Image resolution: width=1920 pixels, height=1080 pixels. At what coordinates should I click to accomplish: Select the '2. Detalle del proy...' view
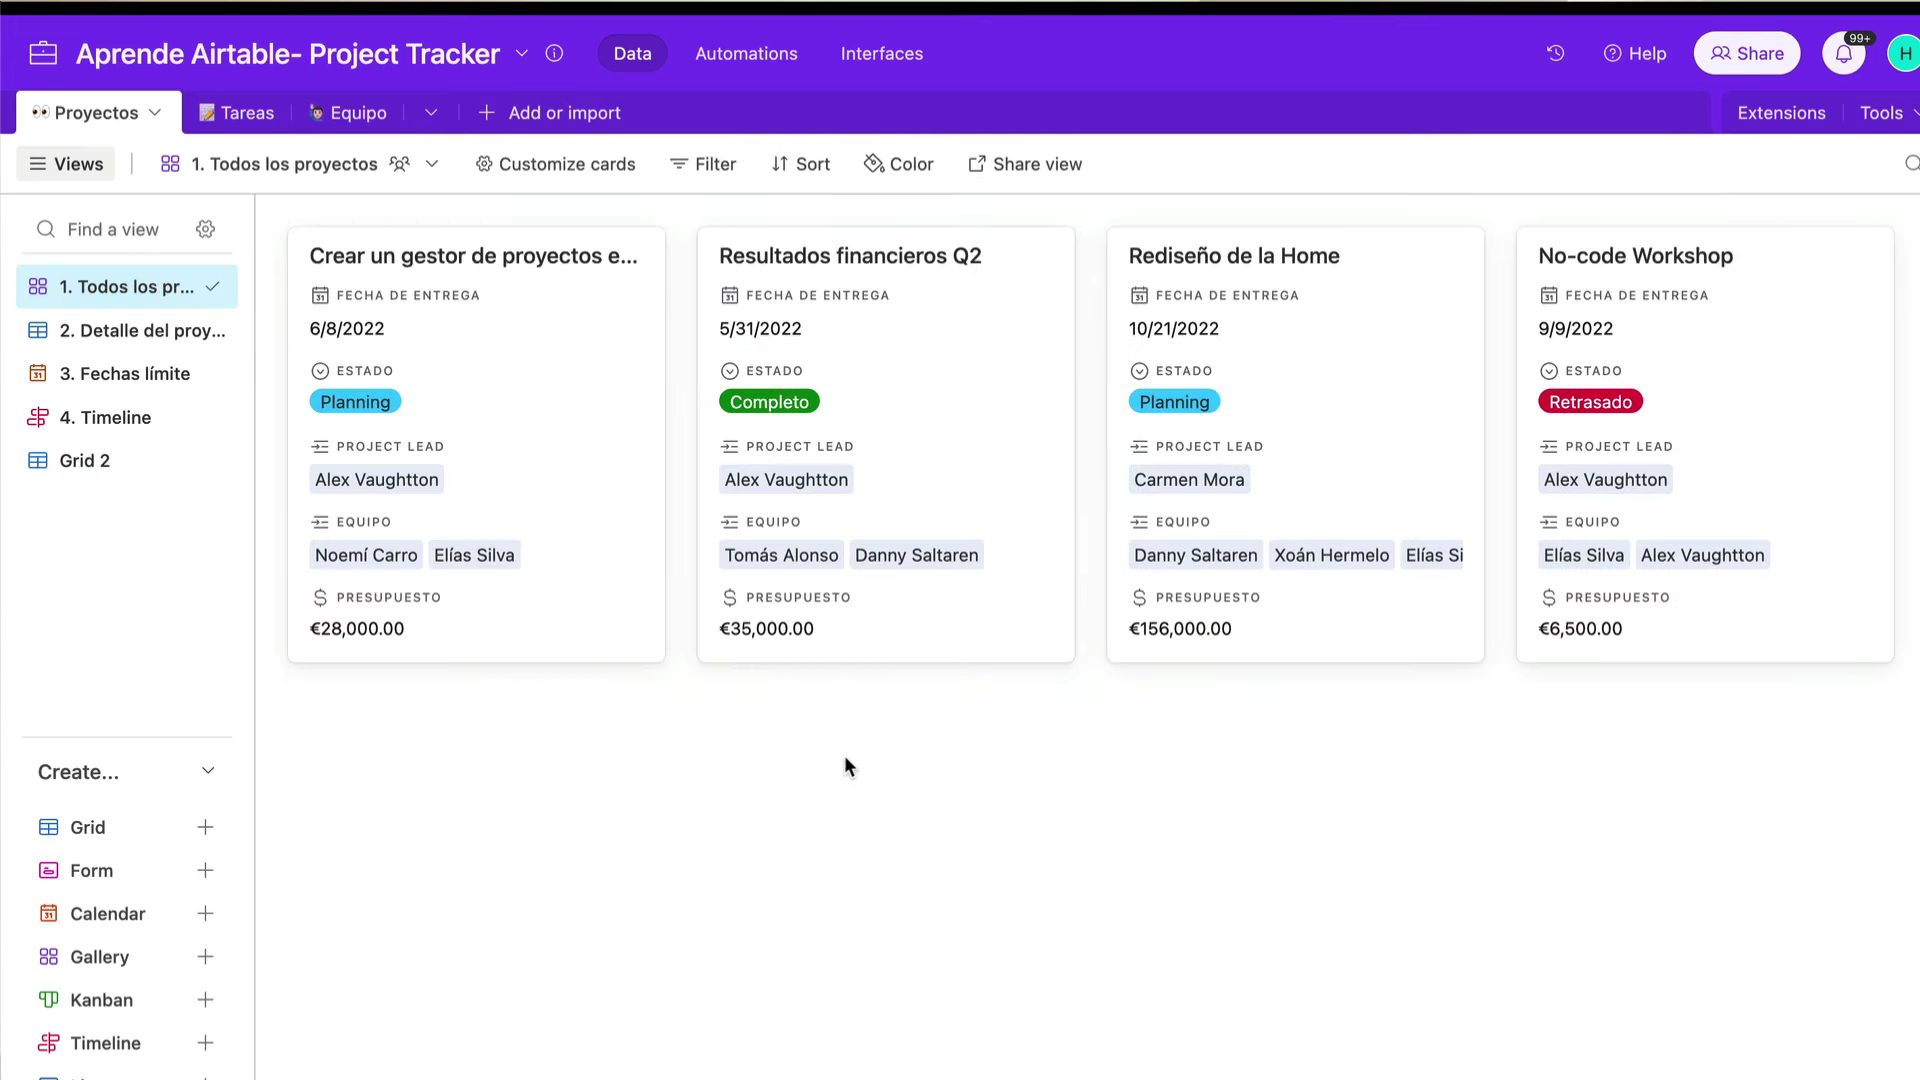click(140, 330)
